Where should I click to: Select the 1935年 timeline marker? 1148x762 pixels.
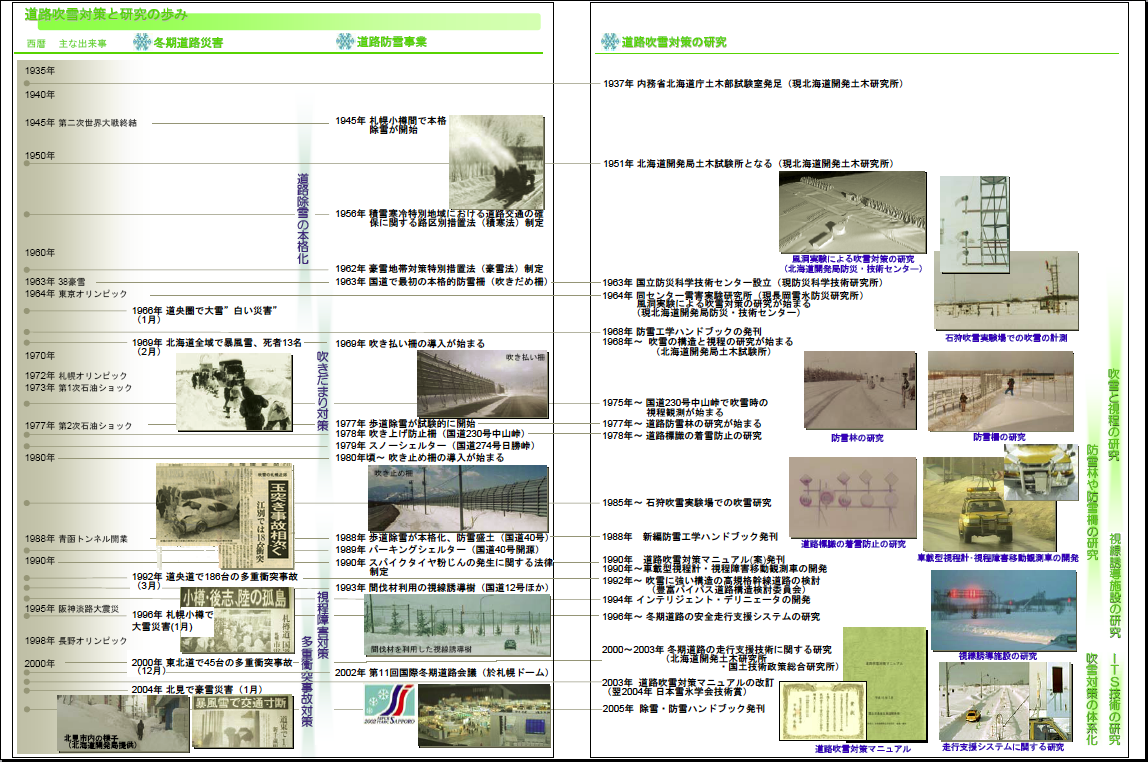pos(40,71)
